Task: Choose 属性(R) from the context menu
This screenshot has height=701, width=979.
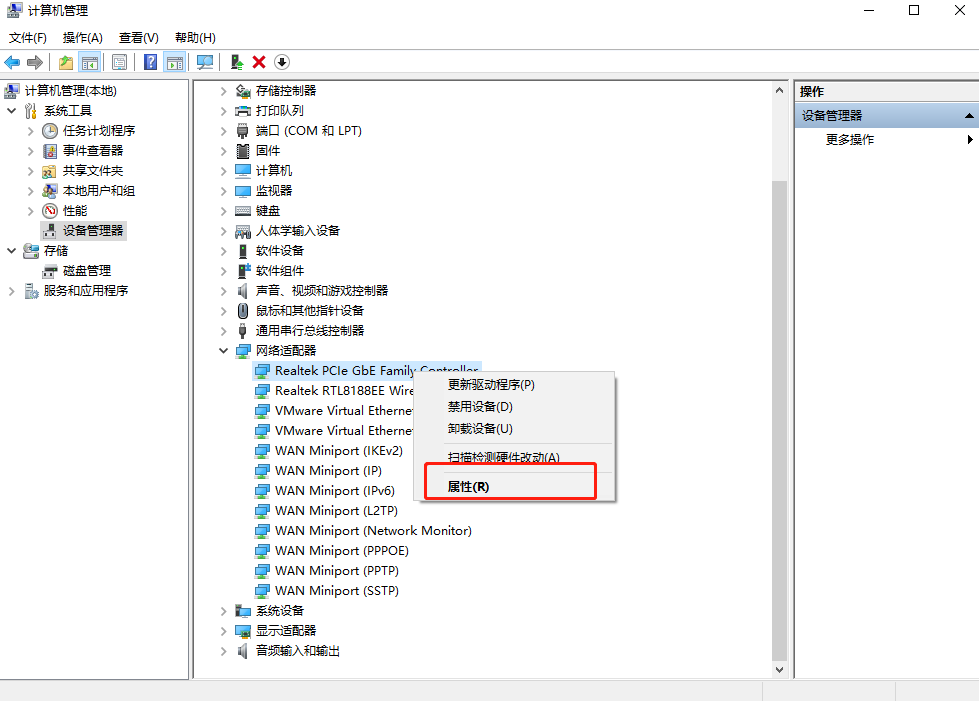Action: click(x=468, y=487)
